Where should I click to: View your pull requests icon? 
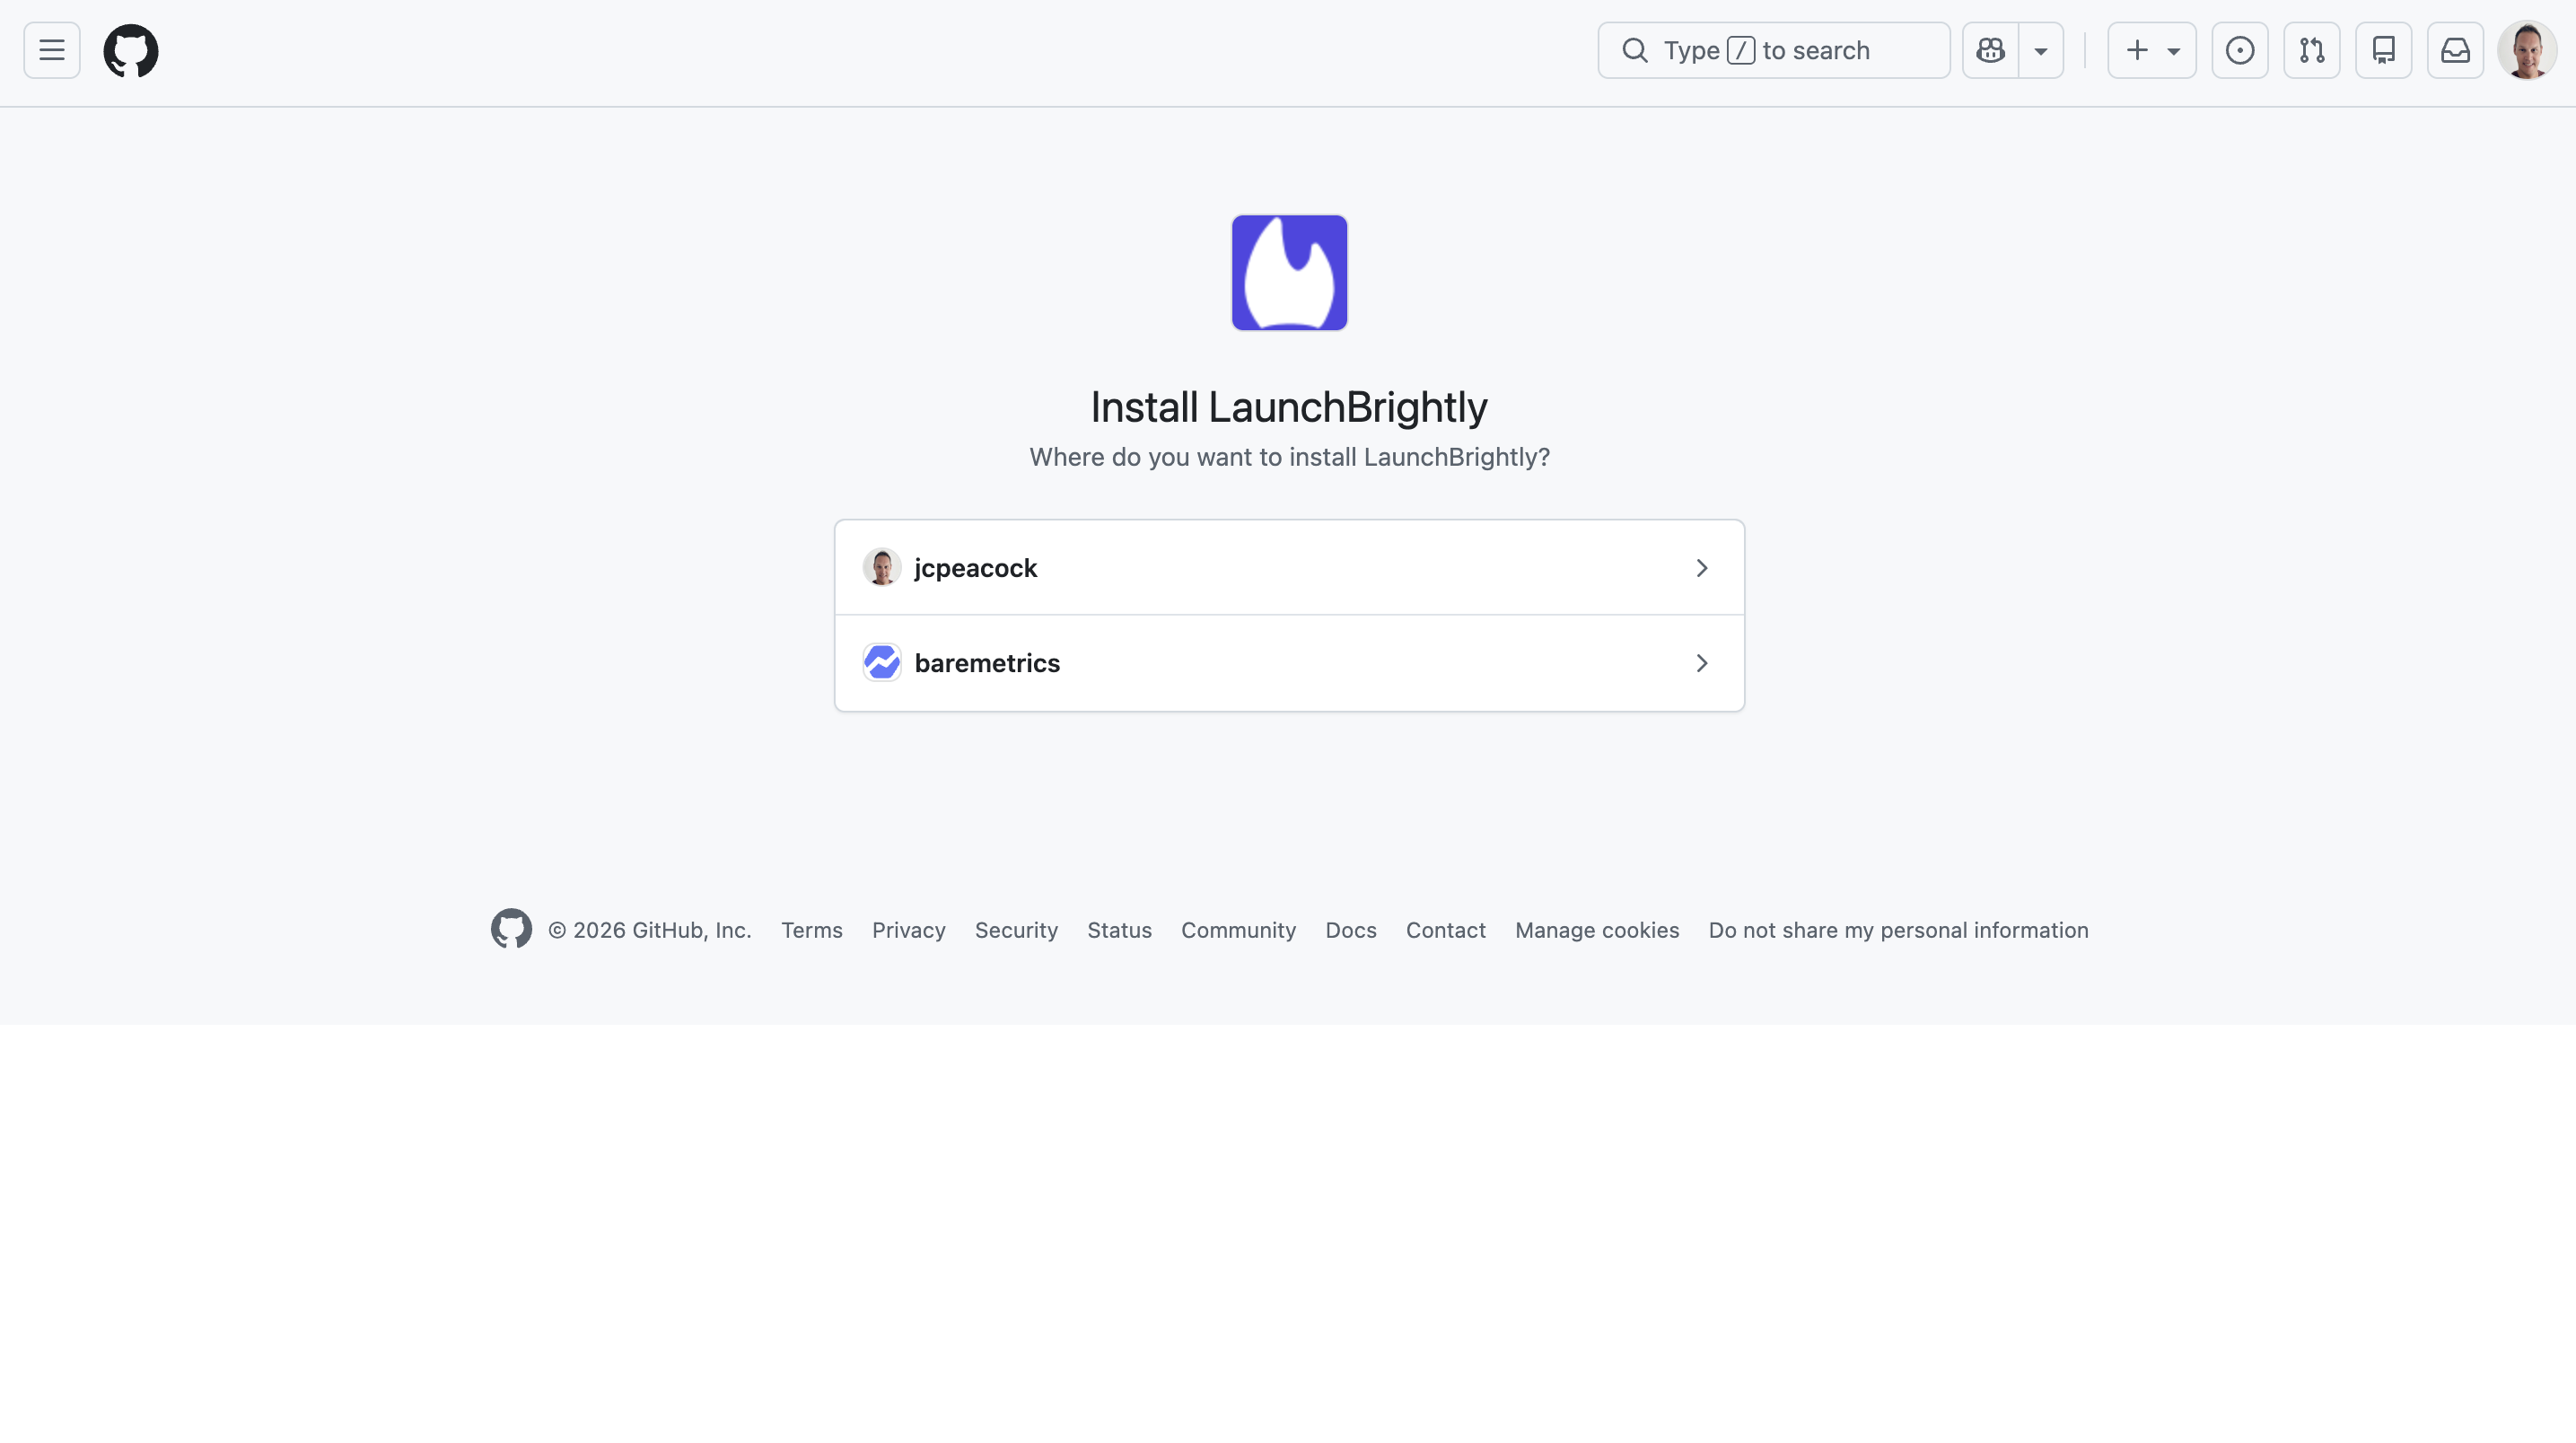point(2312,50)
